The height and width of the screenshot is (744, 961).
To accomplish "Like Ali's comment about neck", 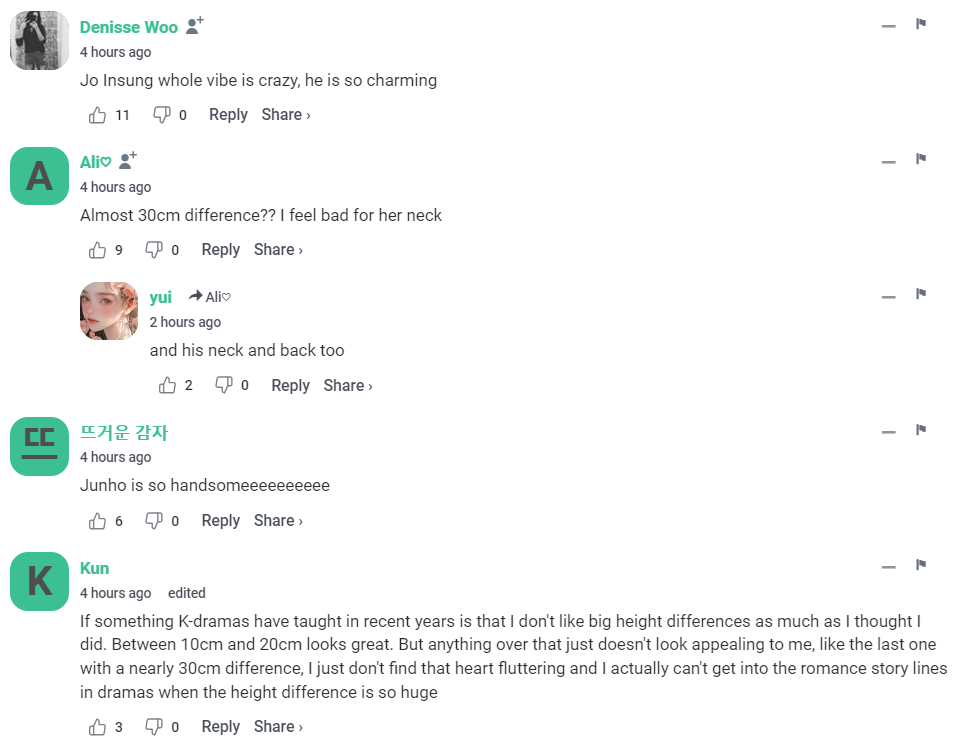I will (98, 250).
